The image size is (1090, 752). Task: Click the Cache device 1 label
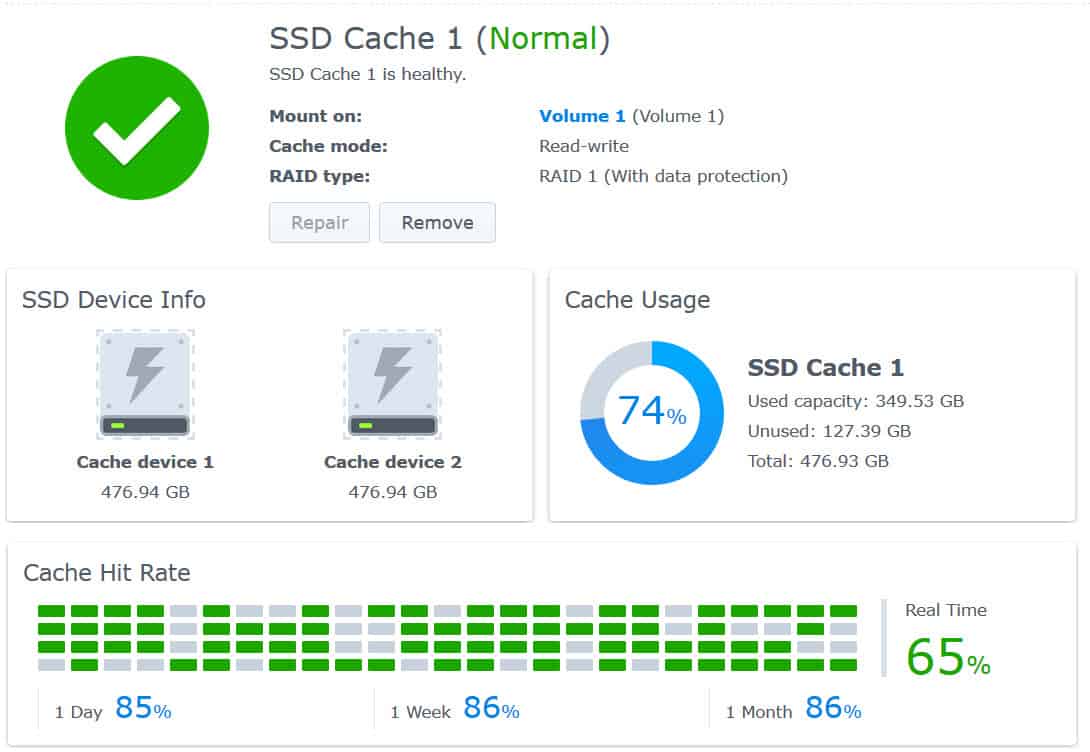click(145, 462)
